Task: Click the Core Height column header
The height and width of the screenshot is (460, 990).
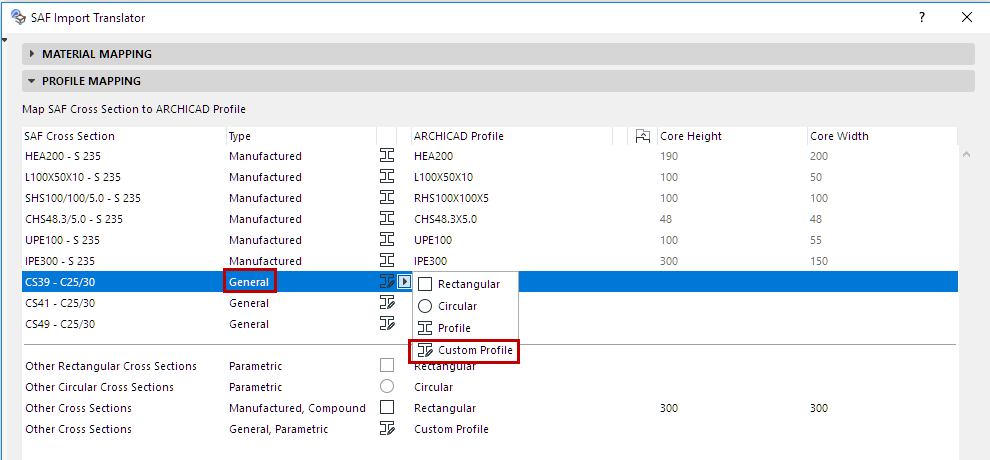Action: click(691, 136)
